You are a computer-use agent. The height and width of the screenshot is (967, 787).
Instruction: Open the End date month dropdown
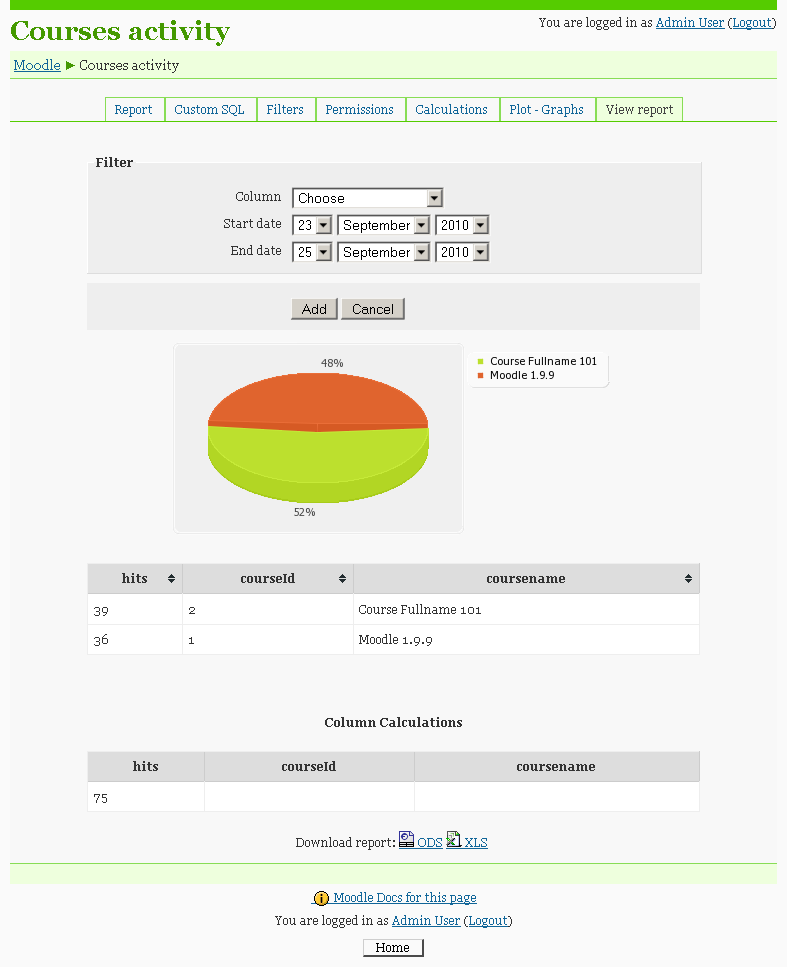coord(384,253)
